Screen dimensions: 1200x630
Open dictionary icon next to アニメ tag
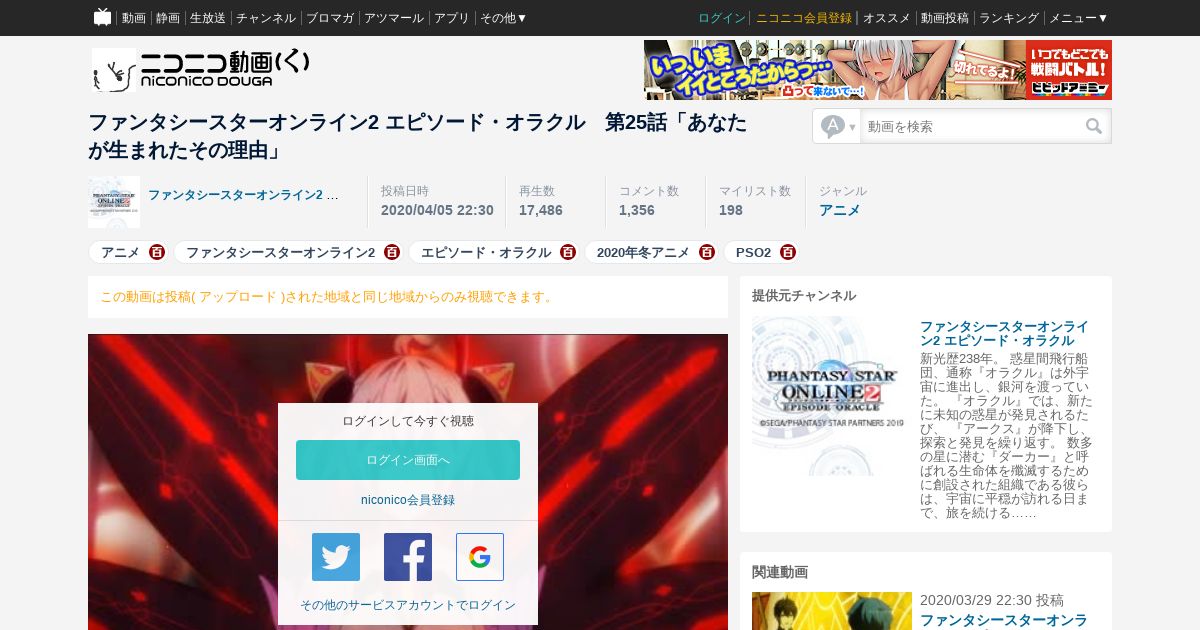click(x=157, y=252)
